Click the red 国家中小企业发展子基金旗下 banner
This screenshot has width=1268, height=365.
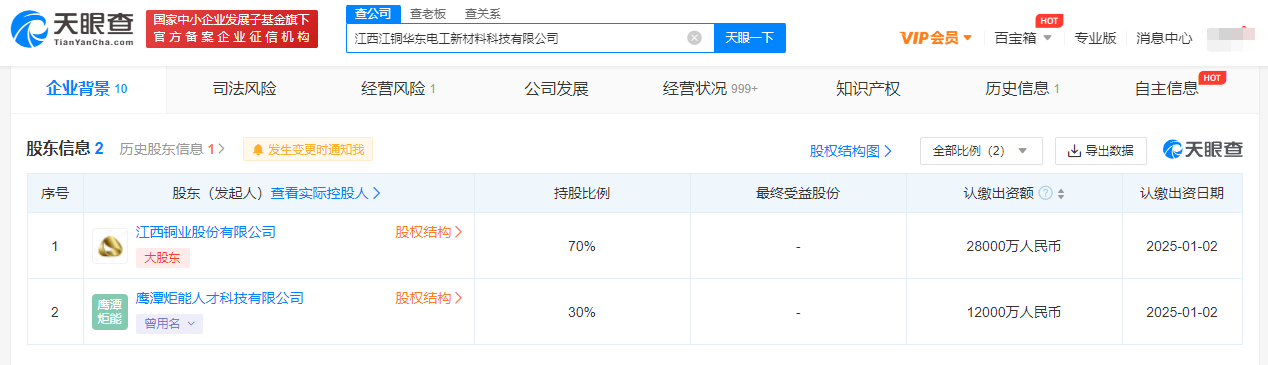232,29
